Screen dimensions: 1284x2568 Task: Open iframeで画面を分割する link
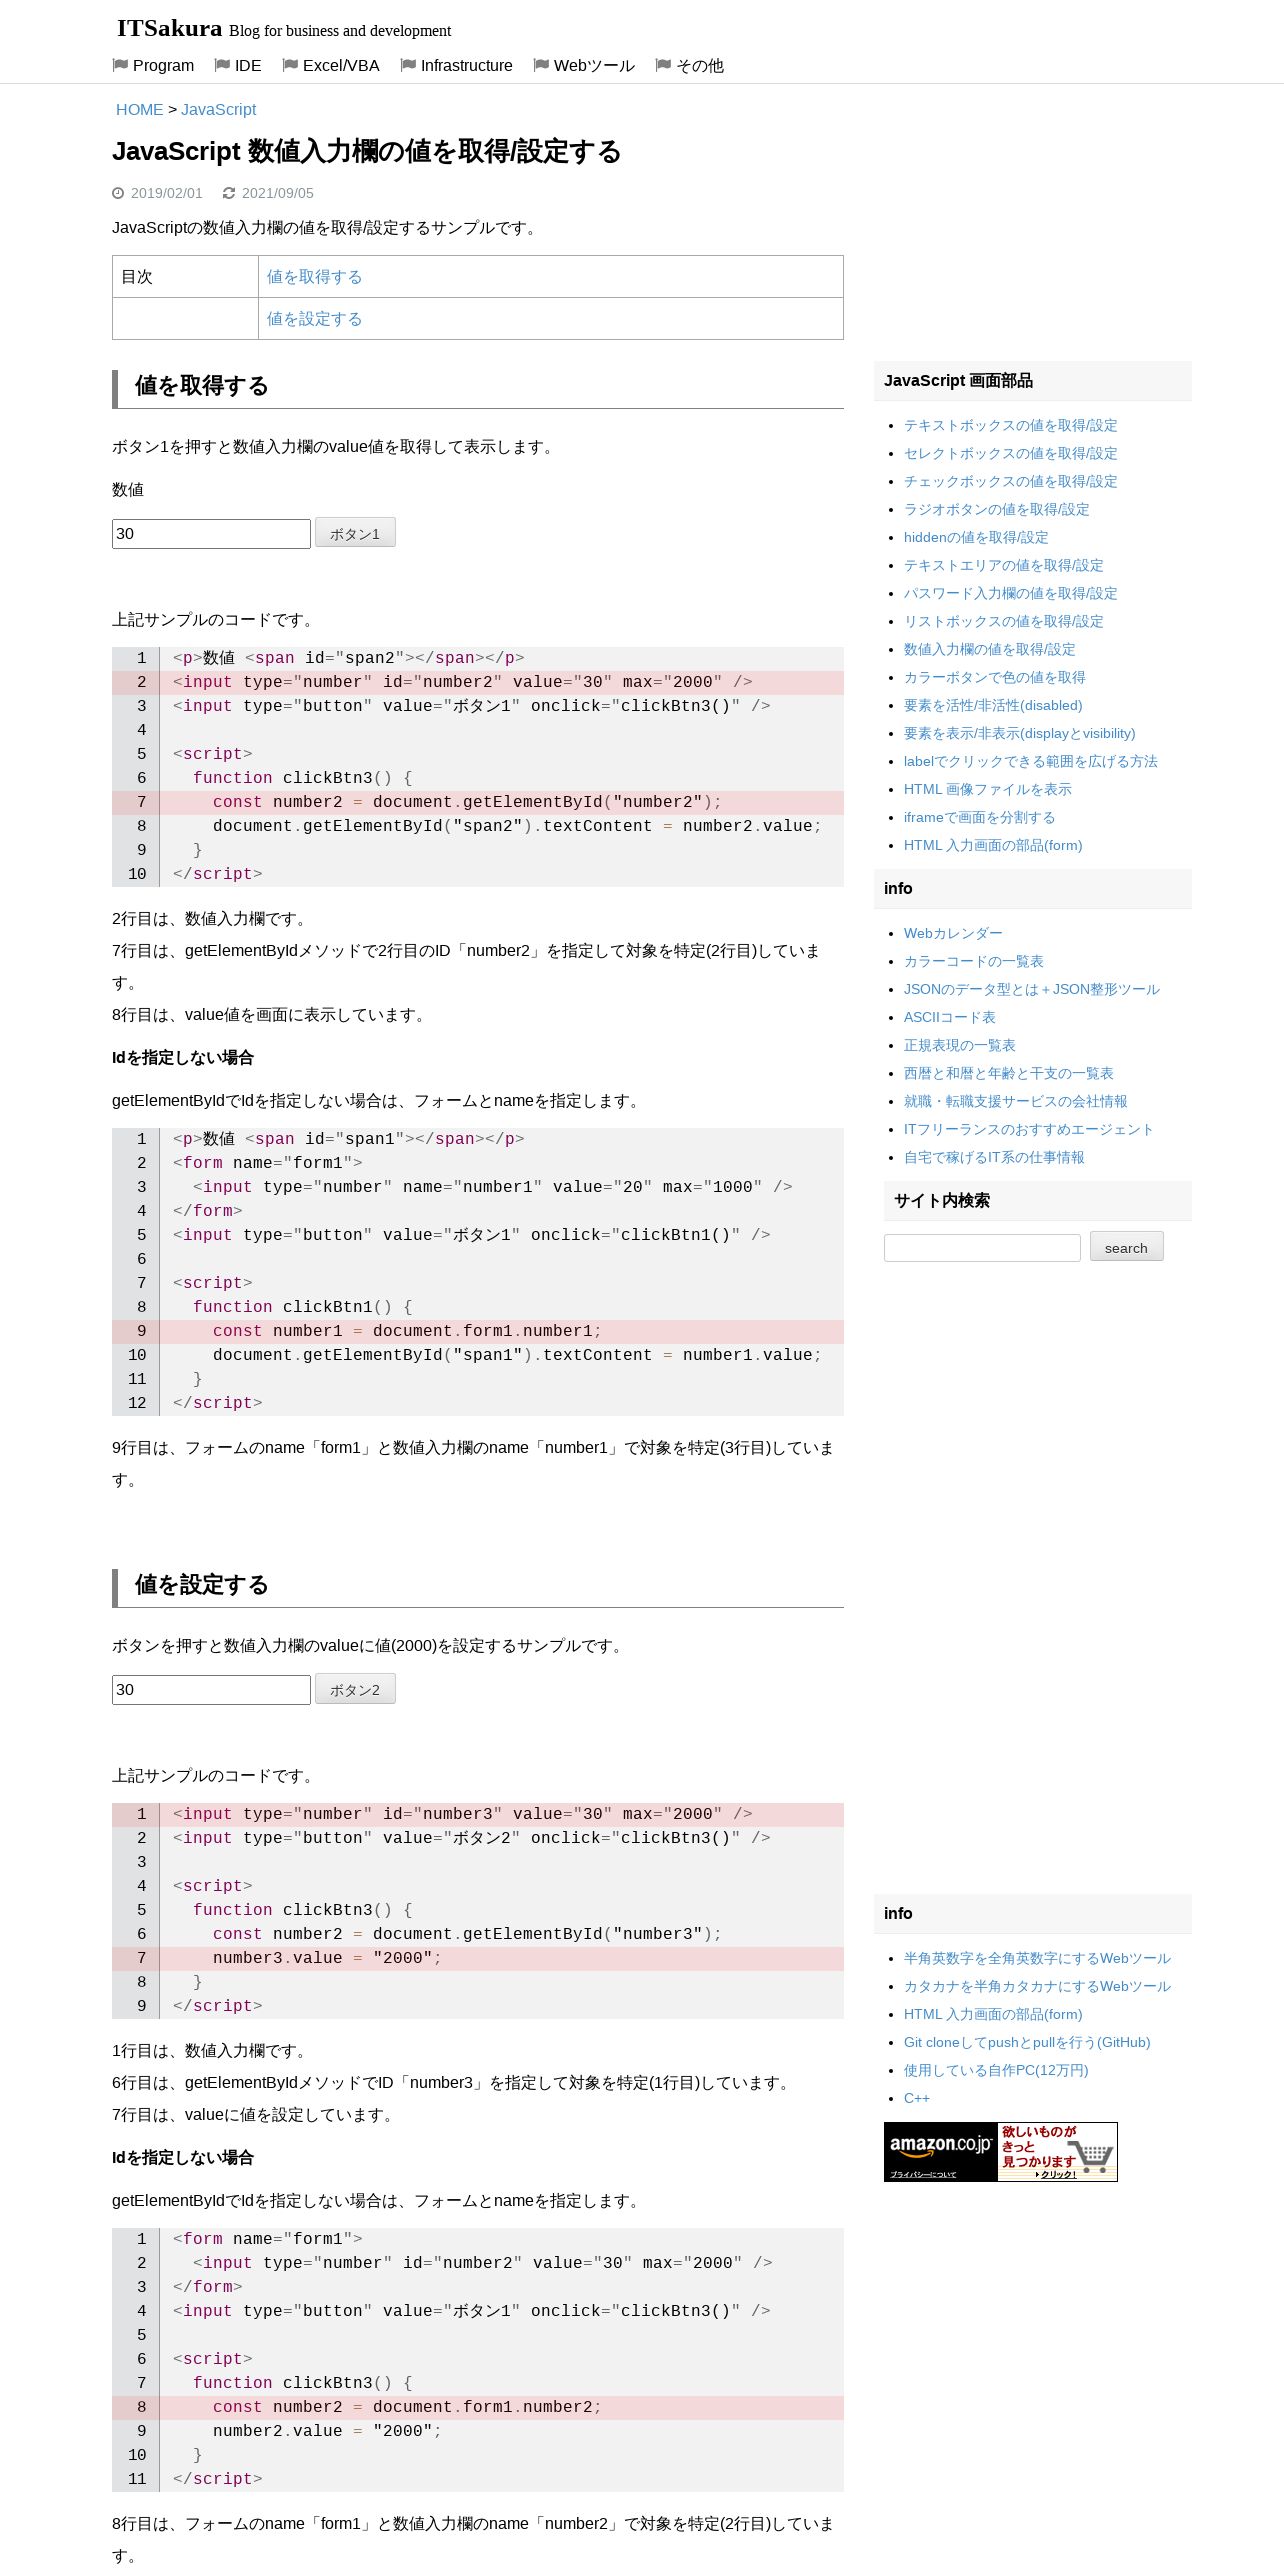979,818
